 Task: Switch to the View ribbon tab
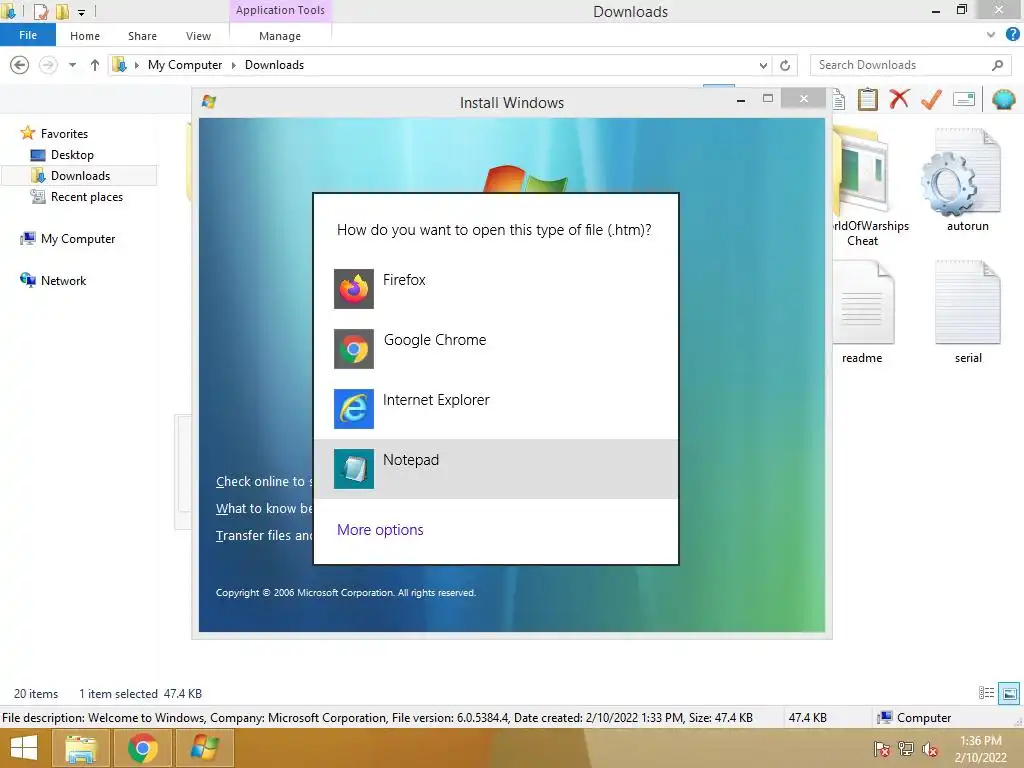(x=199, y=36)
